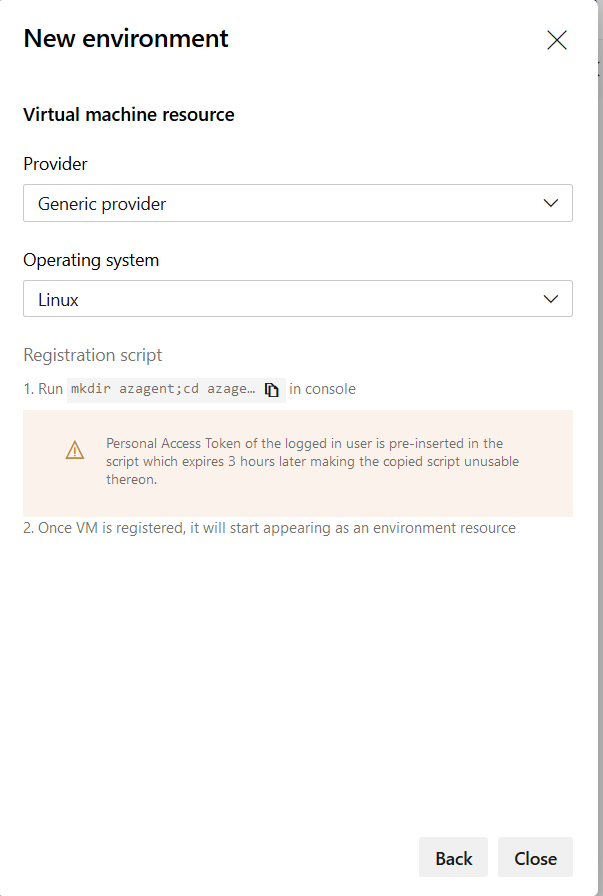This screenshot has width=603, height=896.
Task: Click the Personal Access Token warning message
Action: click(312, 461)
